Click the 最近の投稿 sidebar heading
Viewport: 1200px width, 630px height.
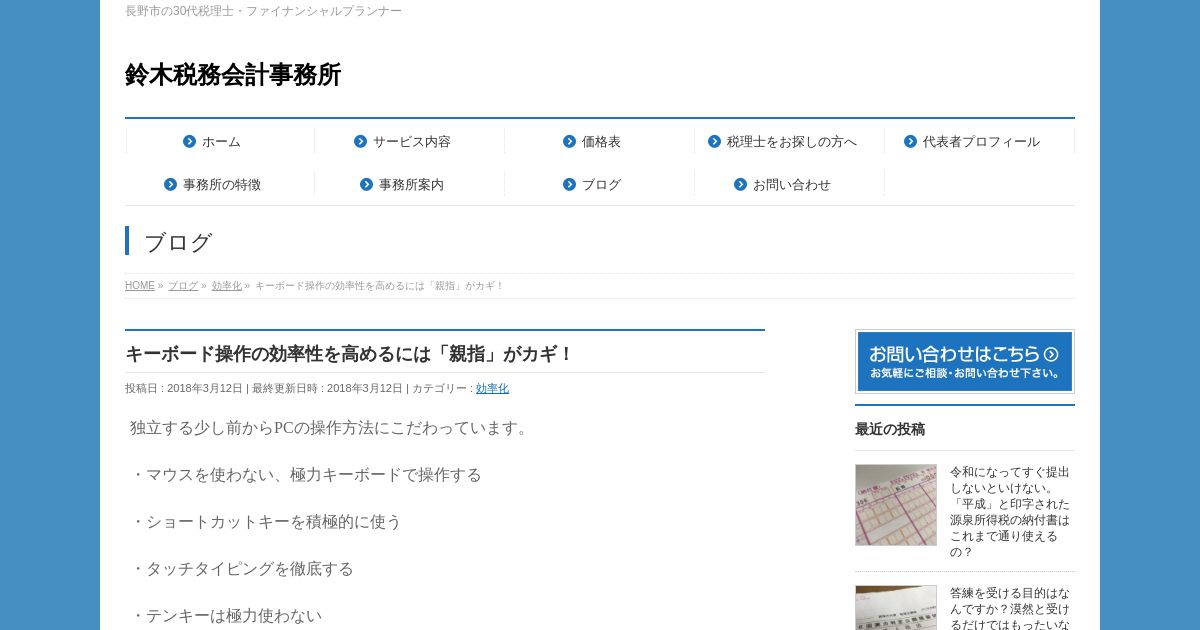[890, 429]
